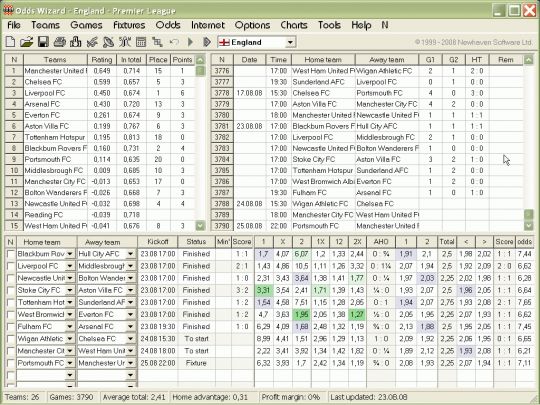Click the Odds Wizard title bar icon

8,10
